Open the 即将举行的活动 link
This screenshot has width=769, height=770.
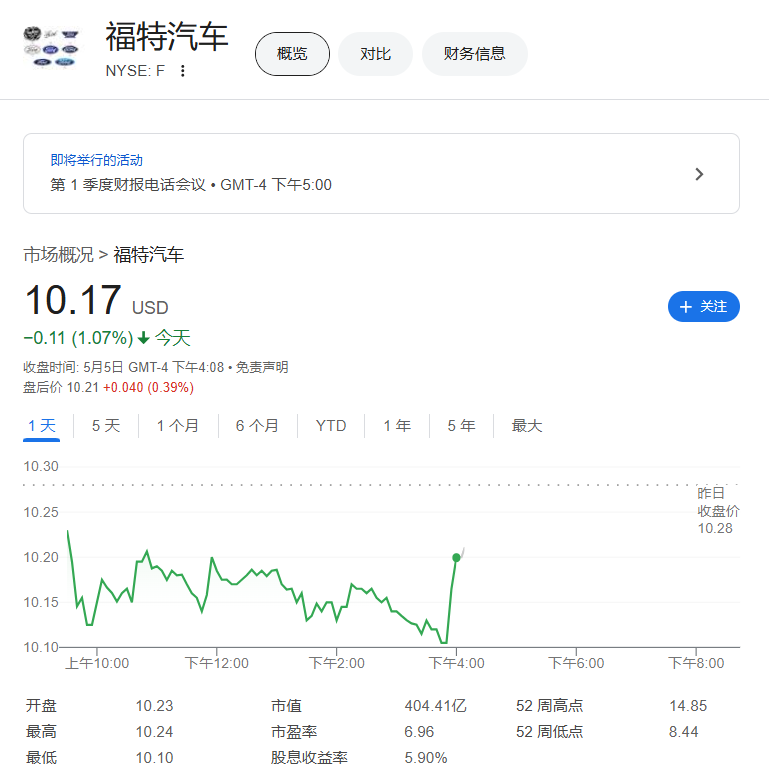tap(97, 160)
